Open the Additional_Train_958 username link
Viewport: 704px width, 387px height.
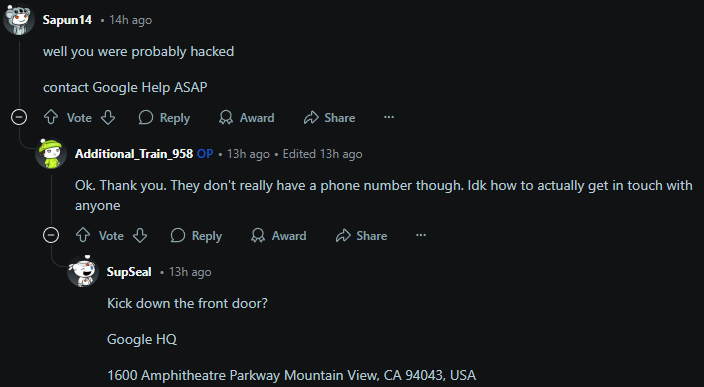[134, 154]
